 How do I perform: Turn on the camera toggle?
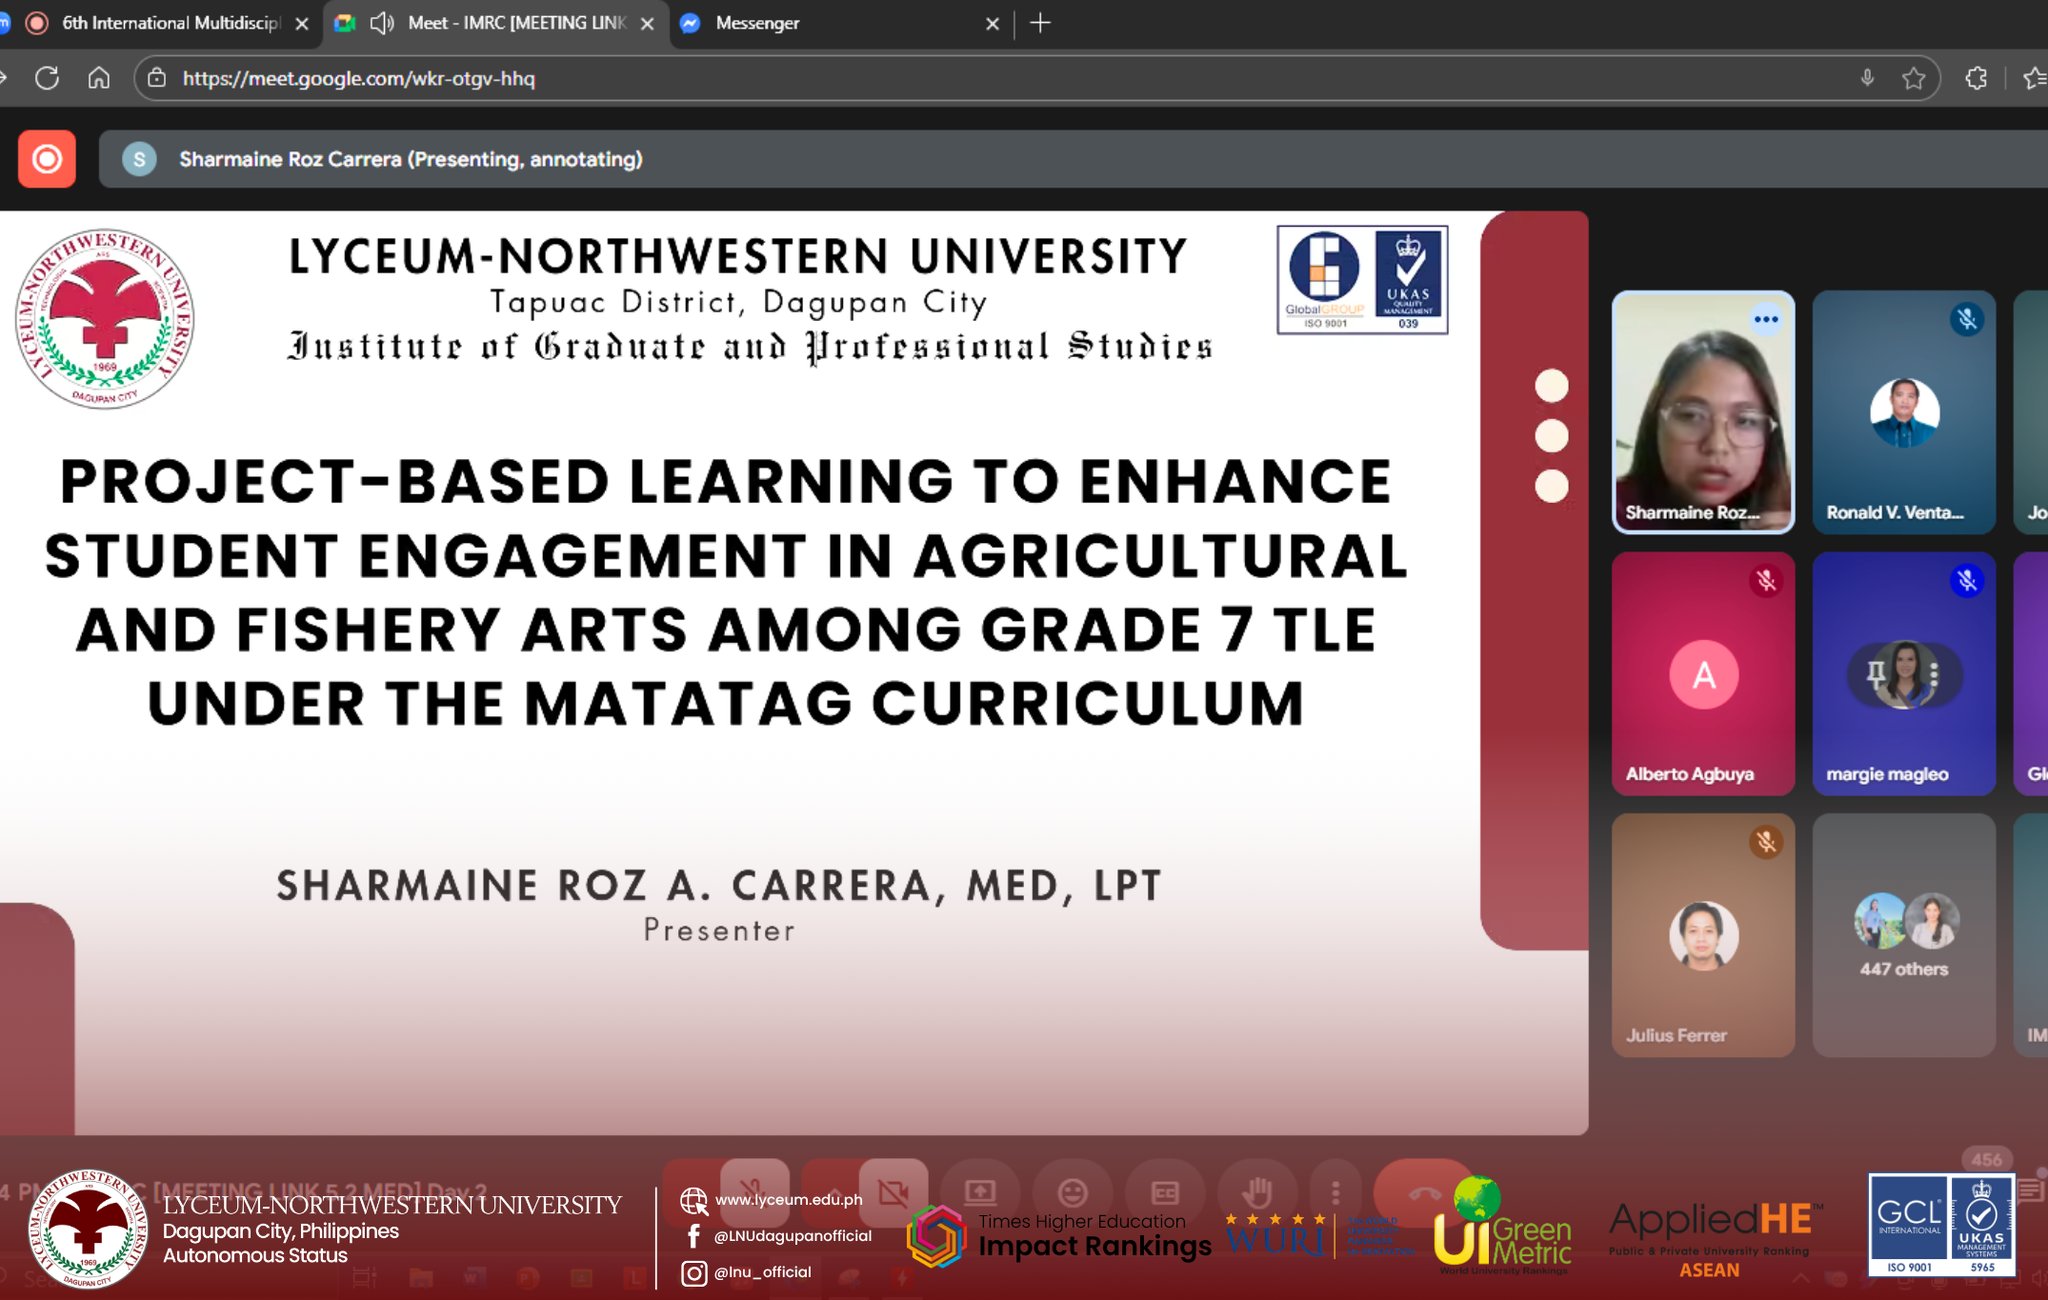(893, 1192)
